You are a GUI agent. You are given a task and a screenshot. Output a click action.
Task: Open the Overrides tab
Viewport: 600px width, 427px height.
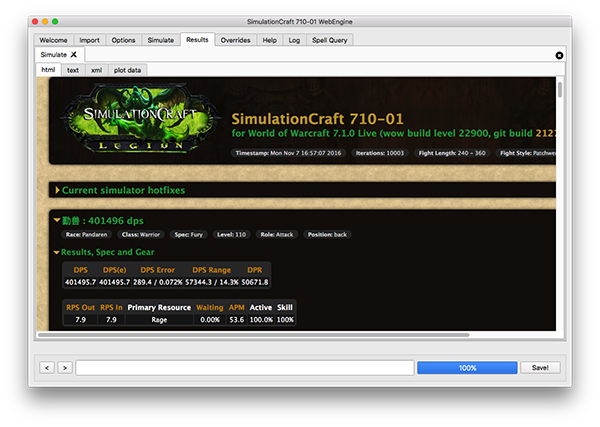pos(235,40)
